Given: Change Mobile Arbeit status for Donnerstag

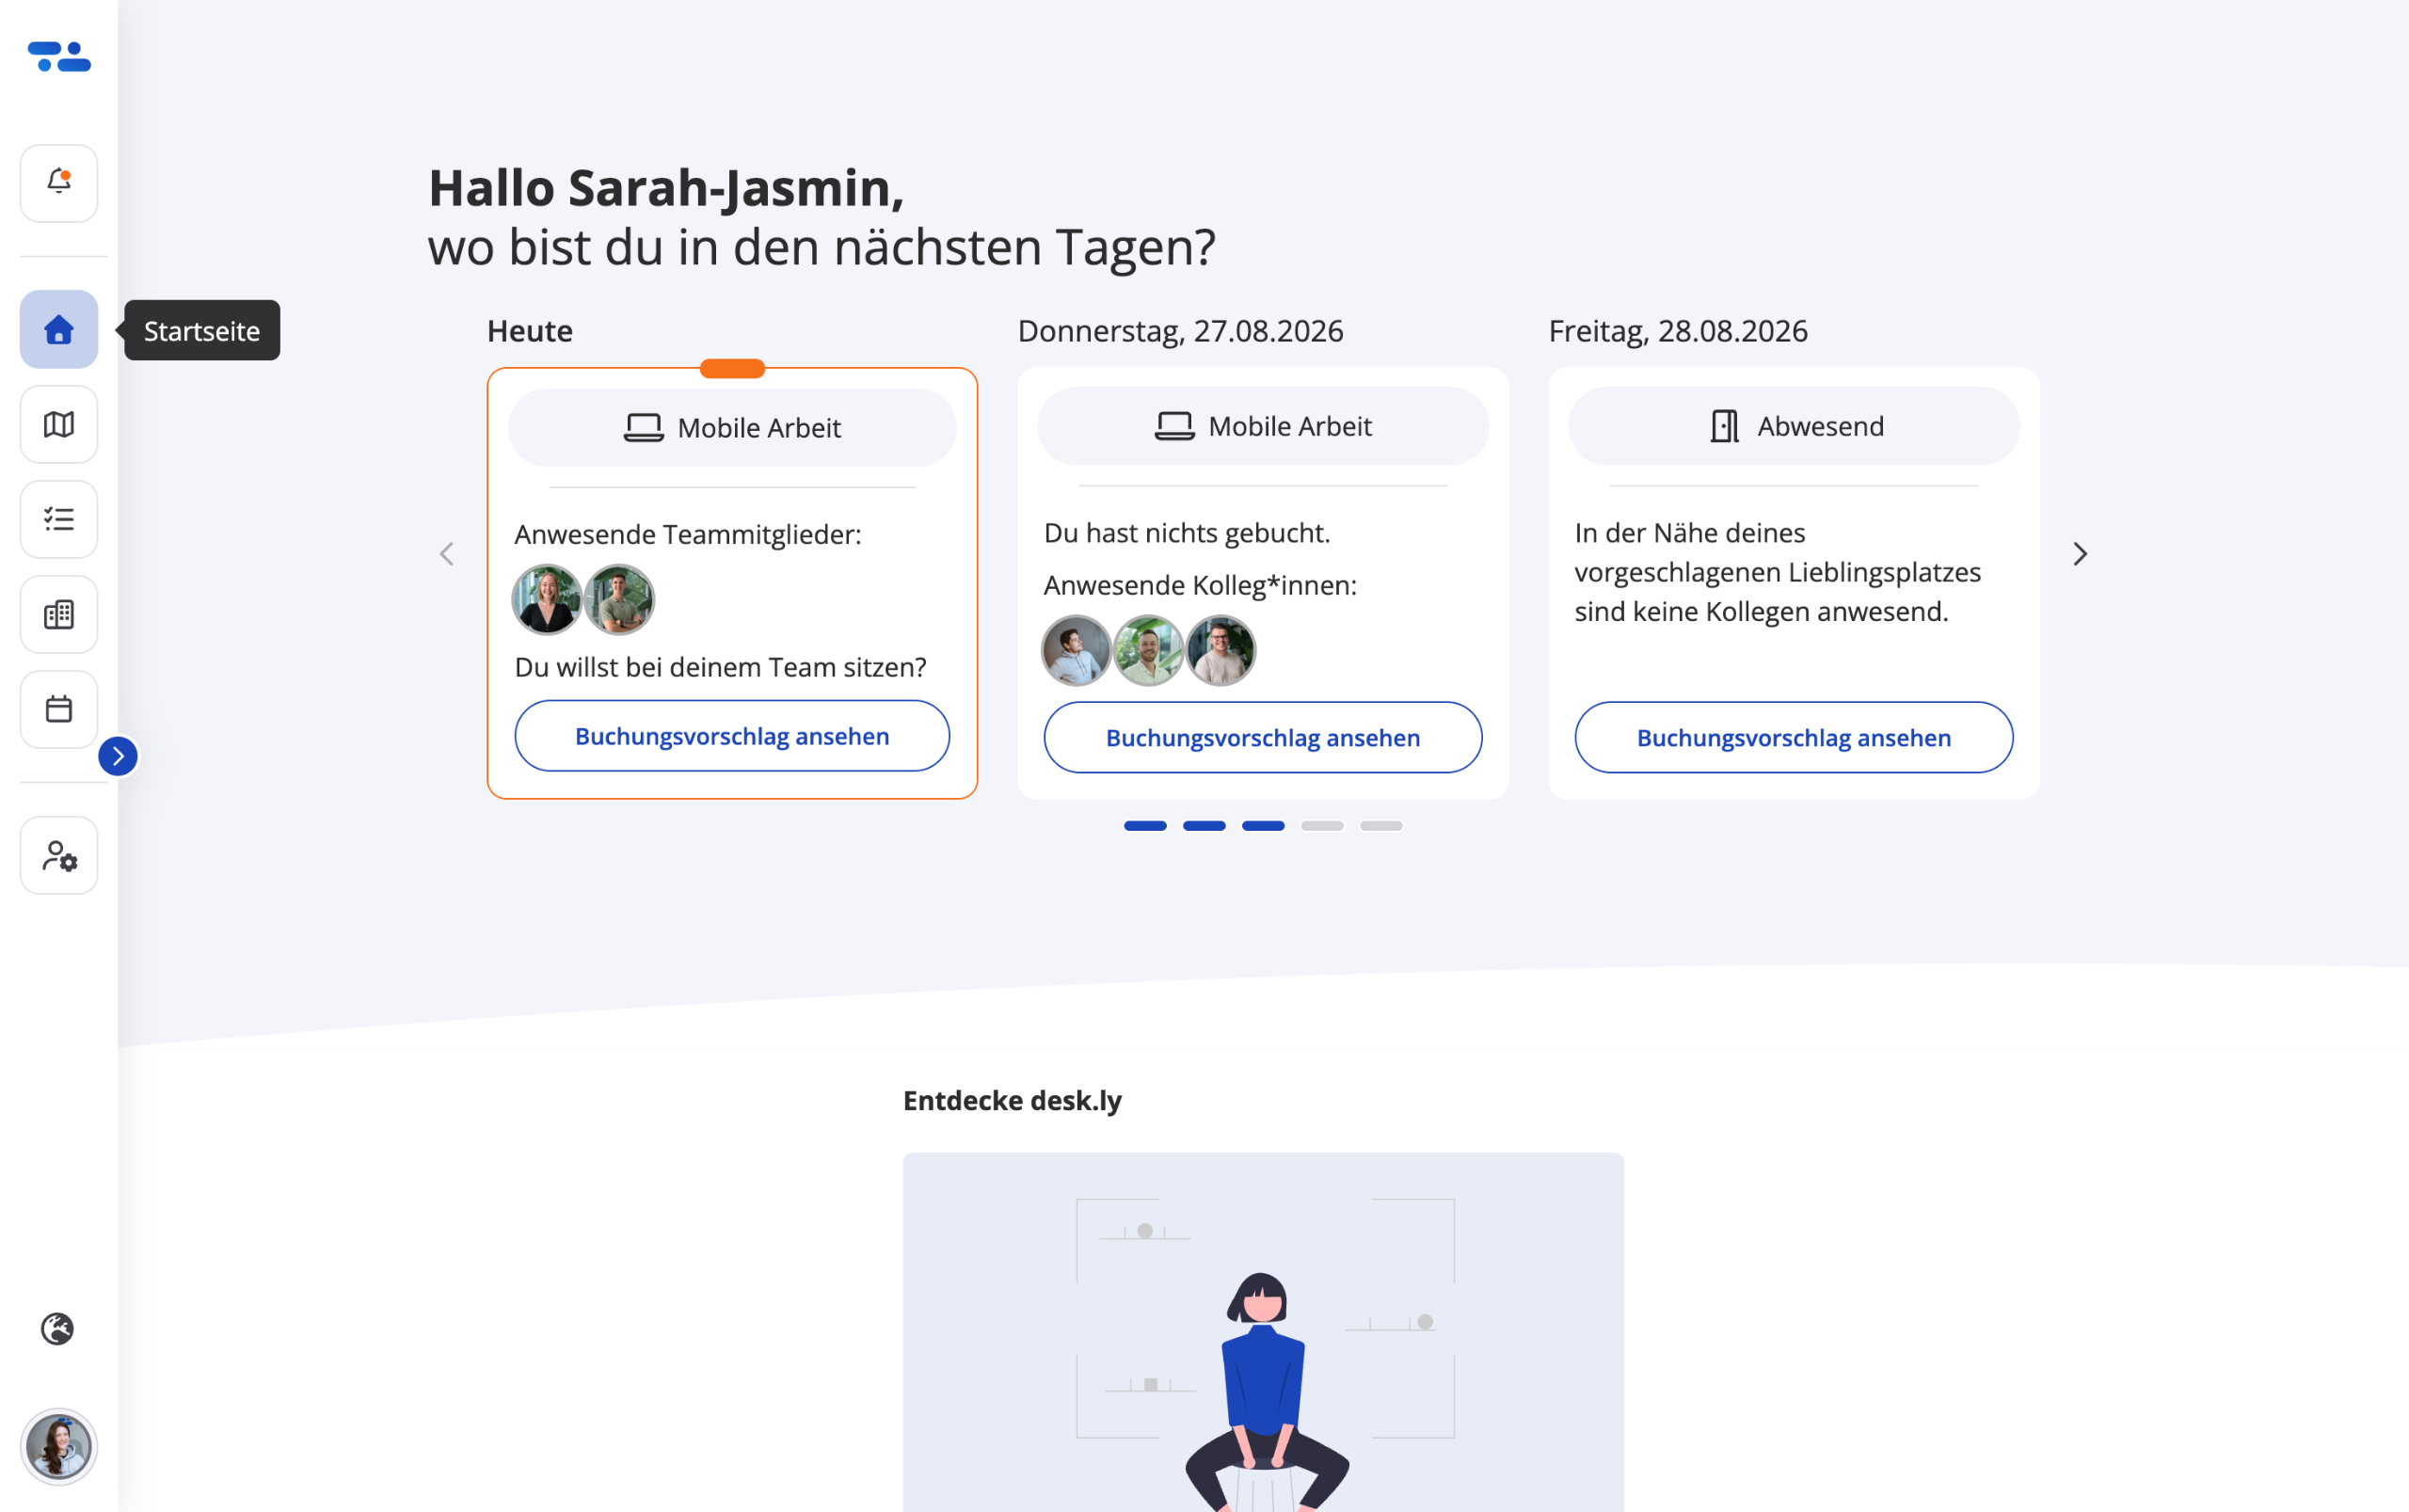Looking at the screenshot, I should pyautogui.click(x=1263, y=426).
